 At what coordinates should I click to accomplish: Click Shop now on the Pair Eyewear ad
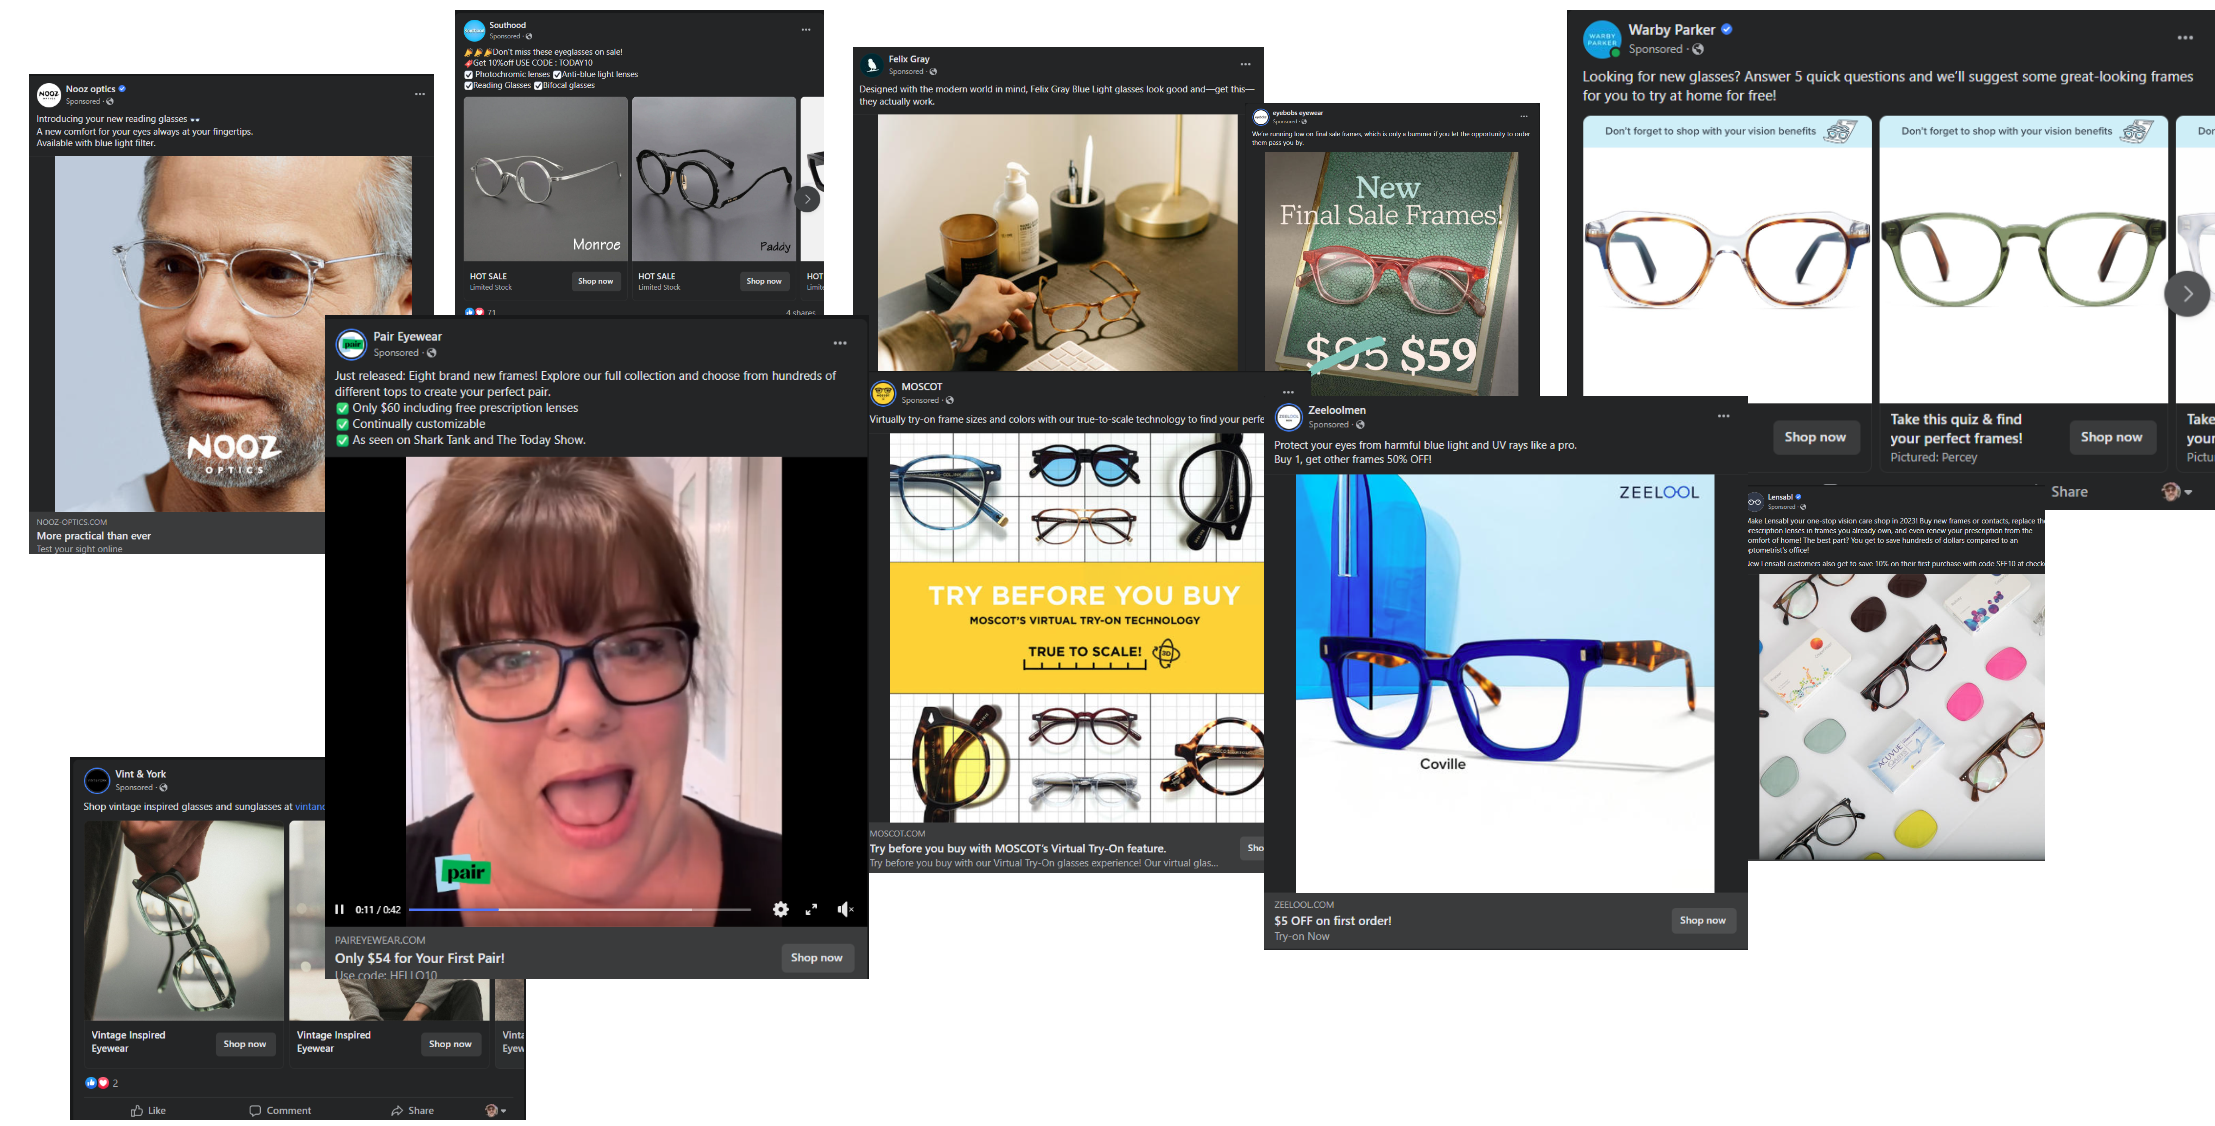[x=817, y=958]
